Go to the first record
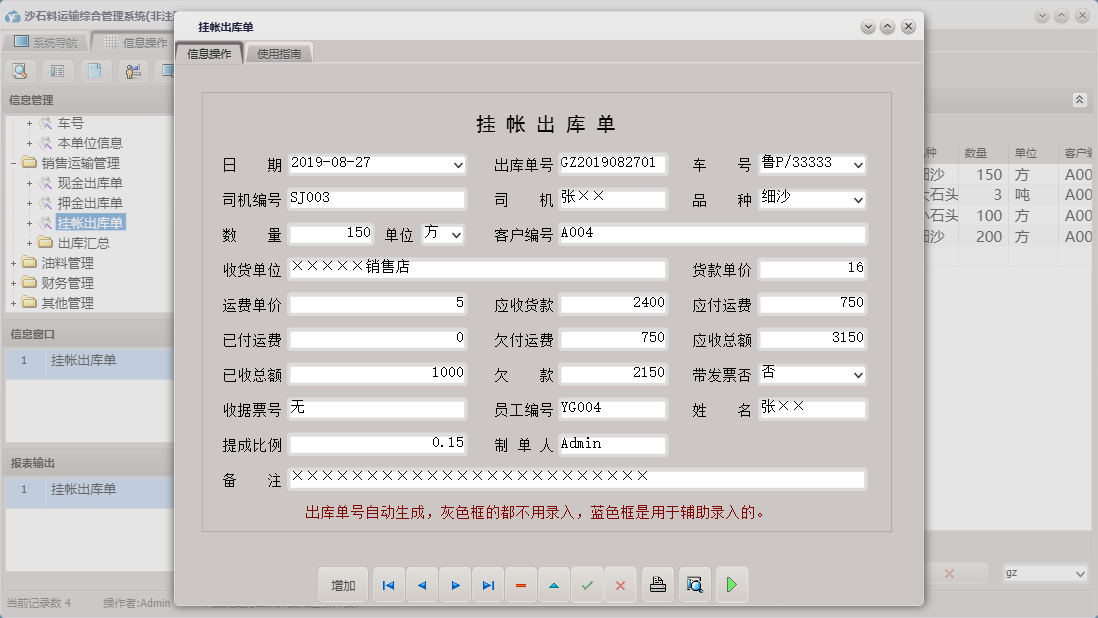This screenshot has width=1098, height=618. coord(388,585)
